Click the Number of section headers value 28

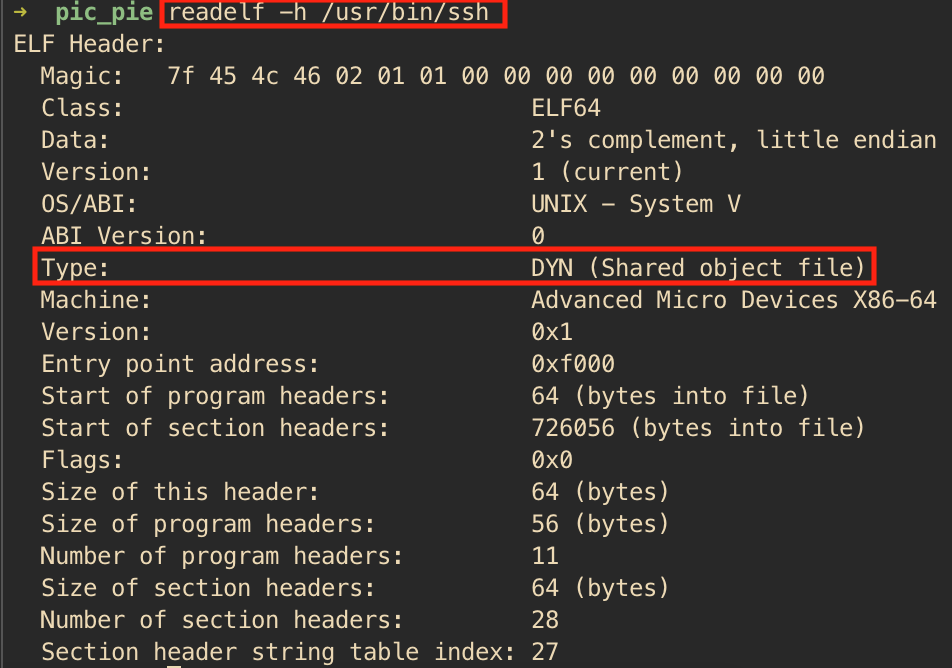pyautogui.click(x=545, y=619)
